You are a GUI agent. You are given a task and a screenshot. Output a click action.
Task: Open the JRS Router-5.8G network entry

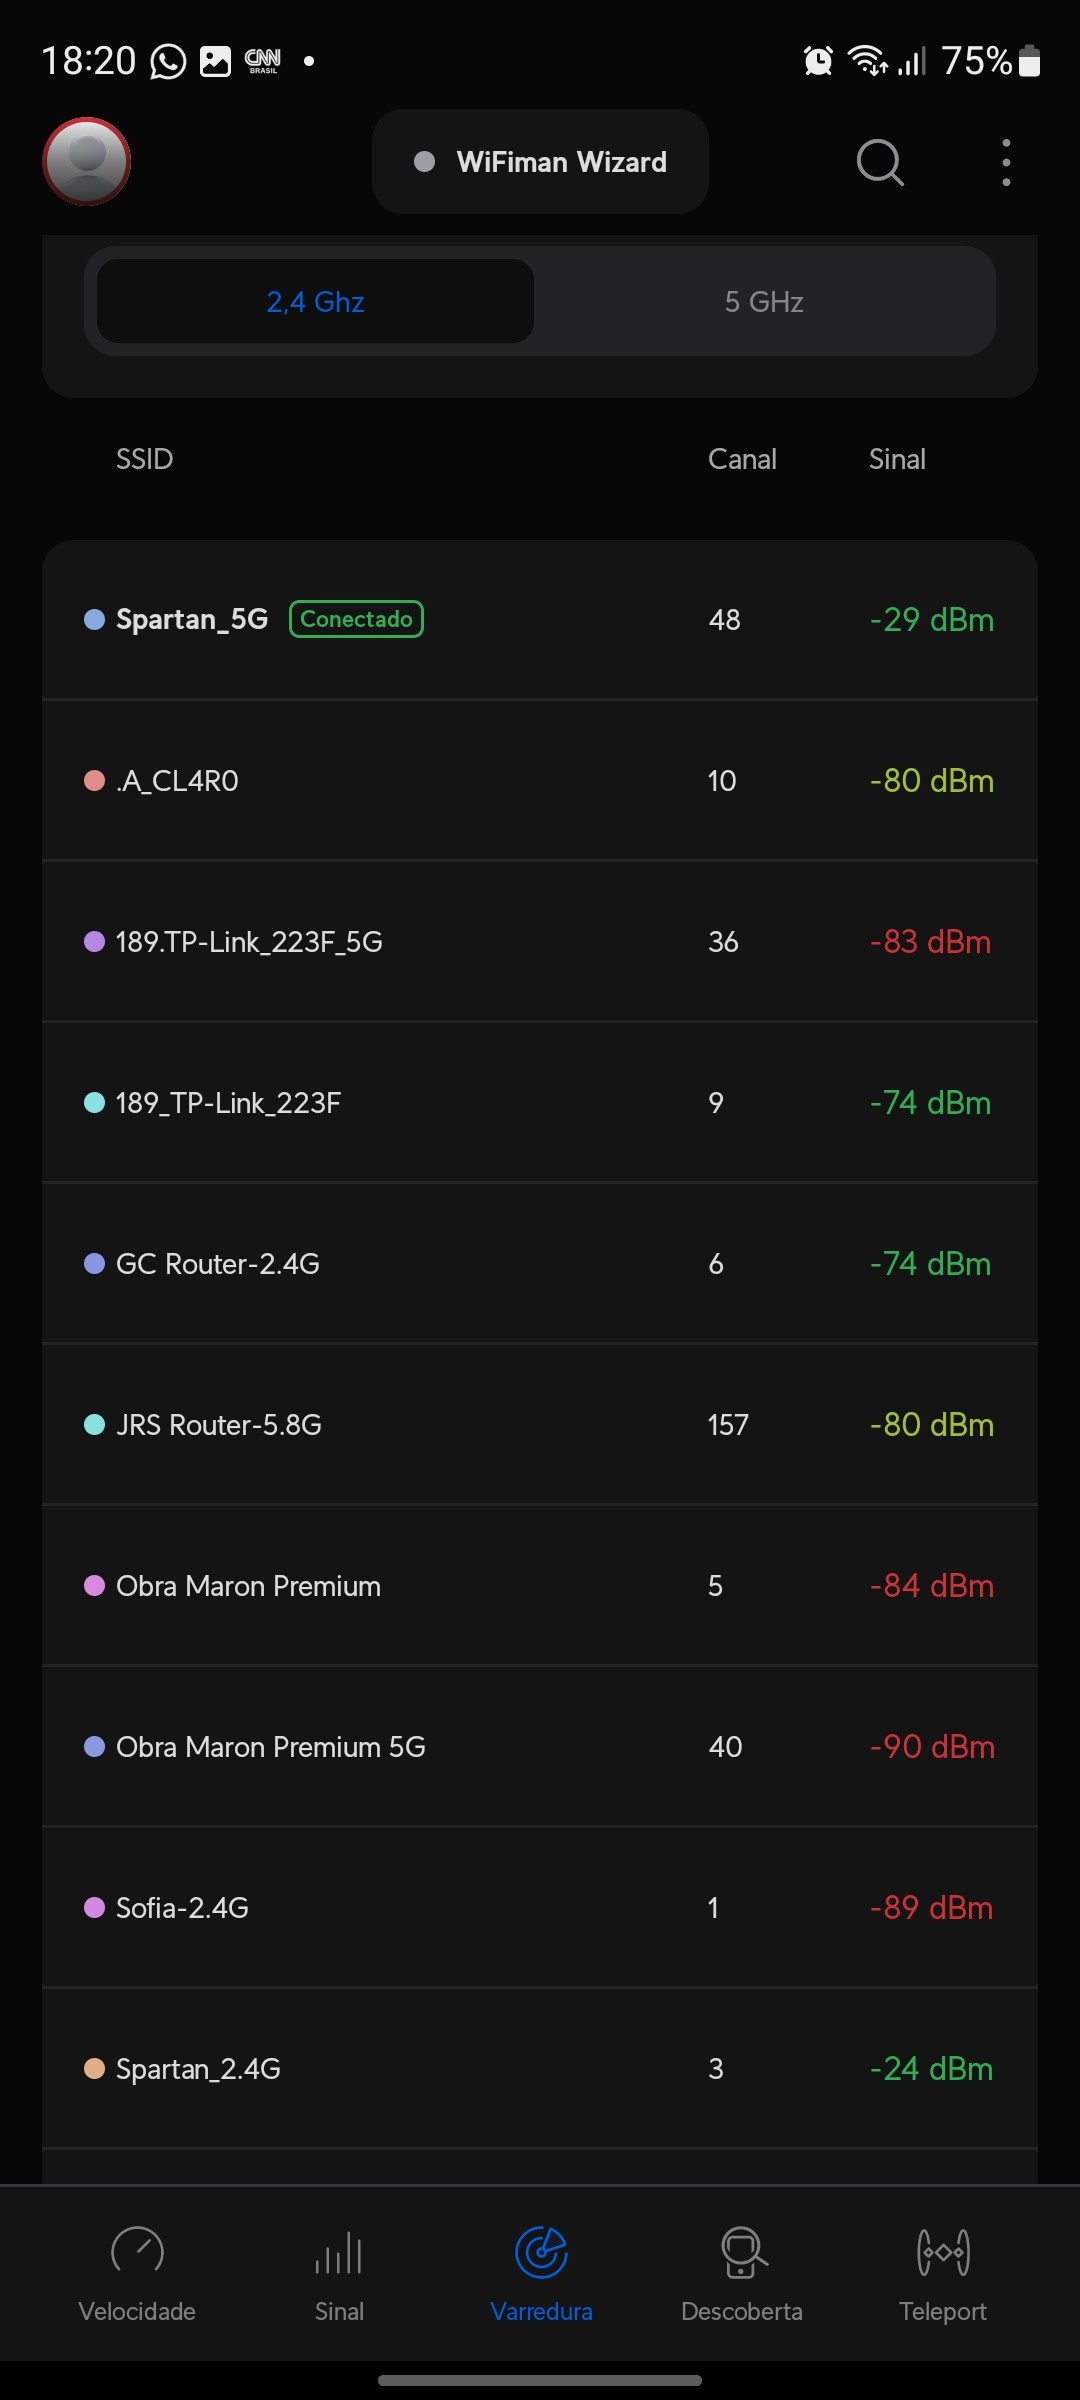(540, 1425)
